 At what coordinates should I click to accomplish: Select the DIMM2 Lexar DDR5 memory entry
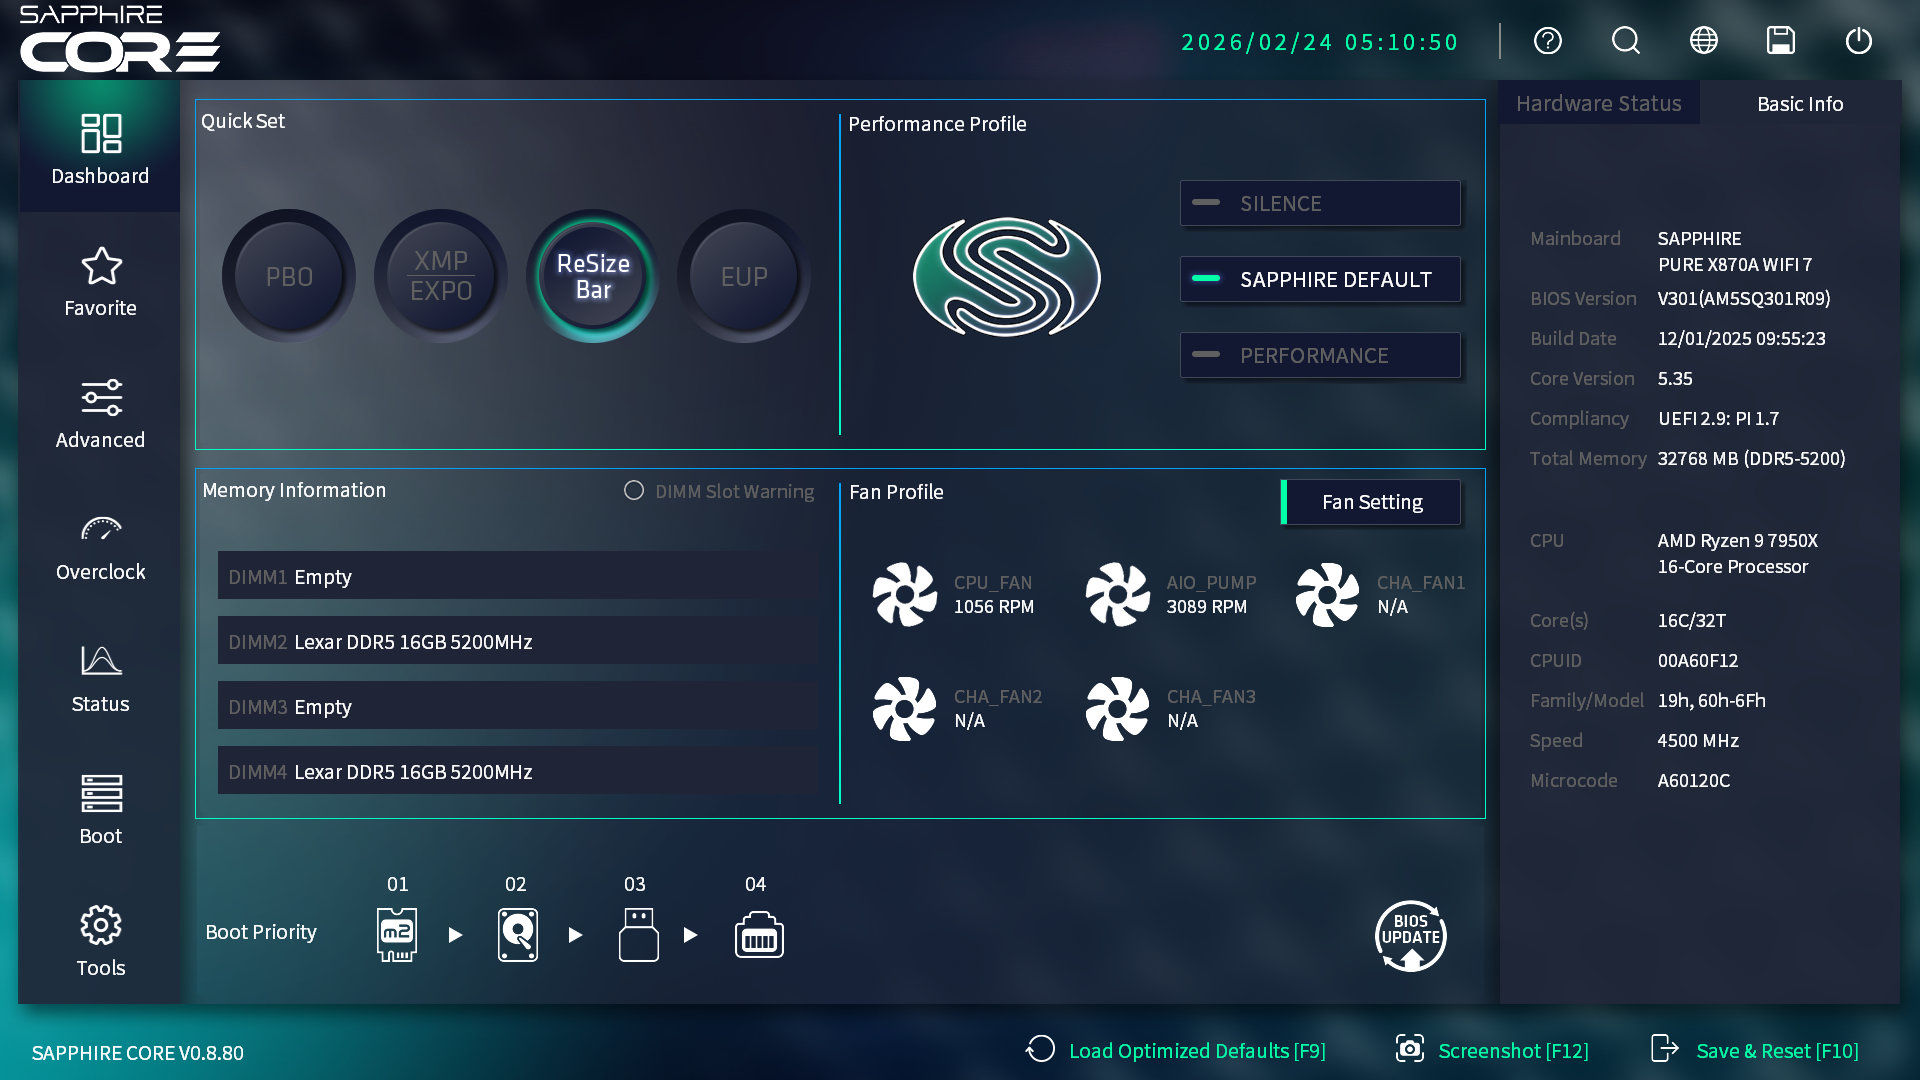pos(517,641)
